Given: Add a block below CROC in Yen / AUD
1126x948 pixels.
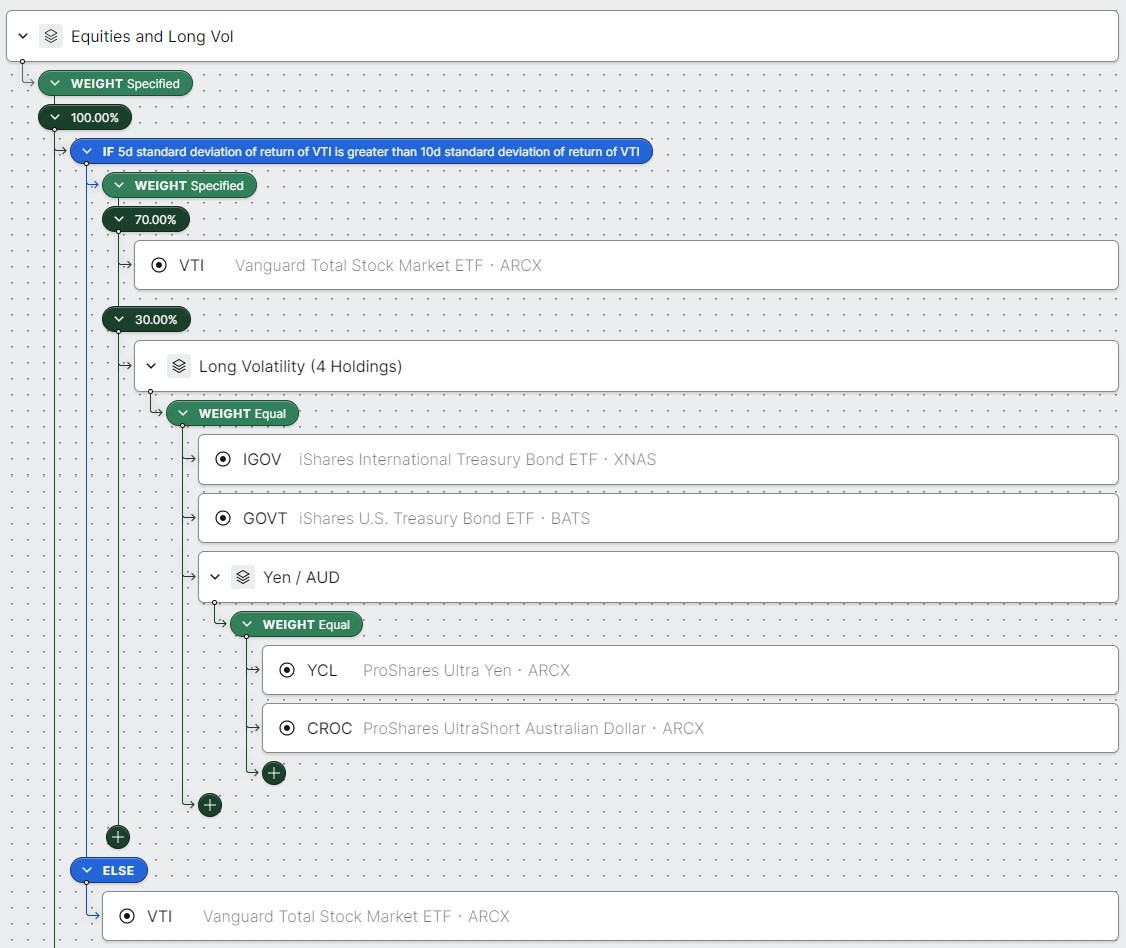Looking at the screenshot, I should (x=274, y=773).
